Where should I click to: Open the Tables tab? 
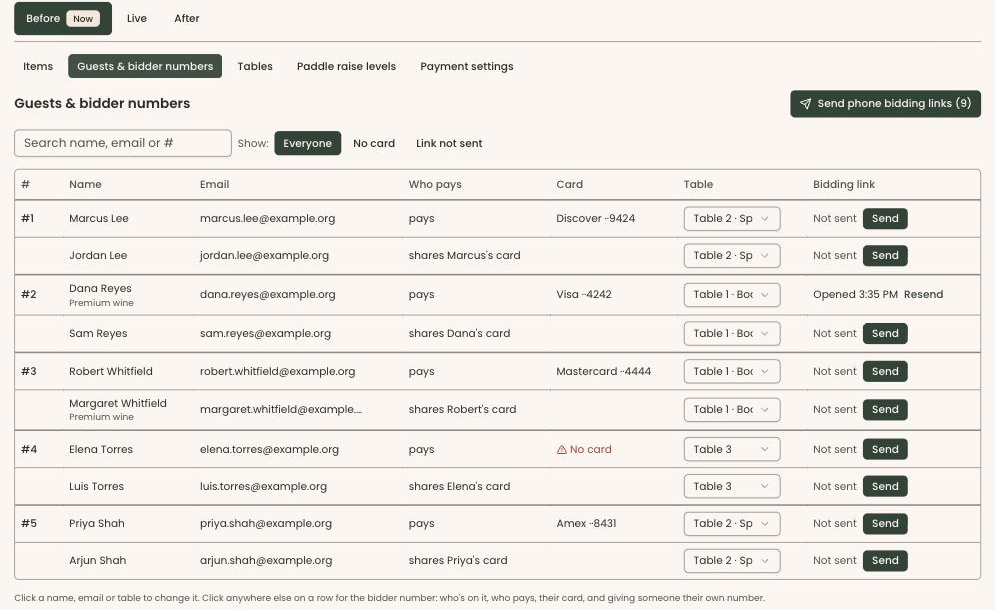click(255, 66)
